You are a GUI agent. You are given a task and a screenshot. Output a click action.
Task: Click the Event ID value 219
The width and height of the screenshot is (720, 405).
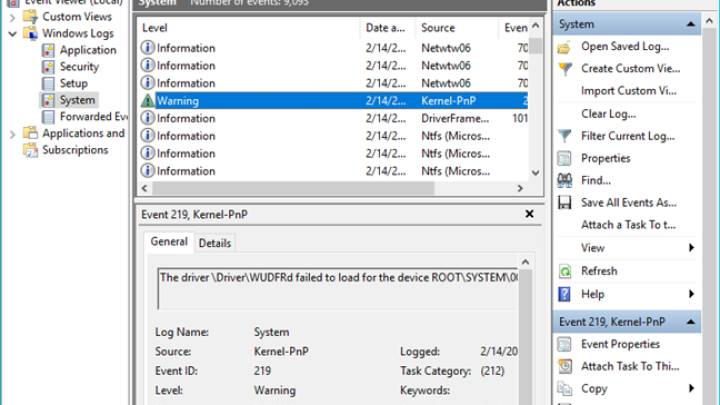point(262,371)
